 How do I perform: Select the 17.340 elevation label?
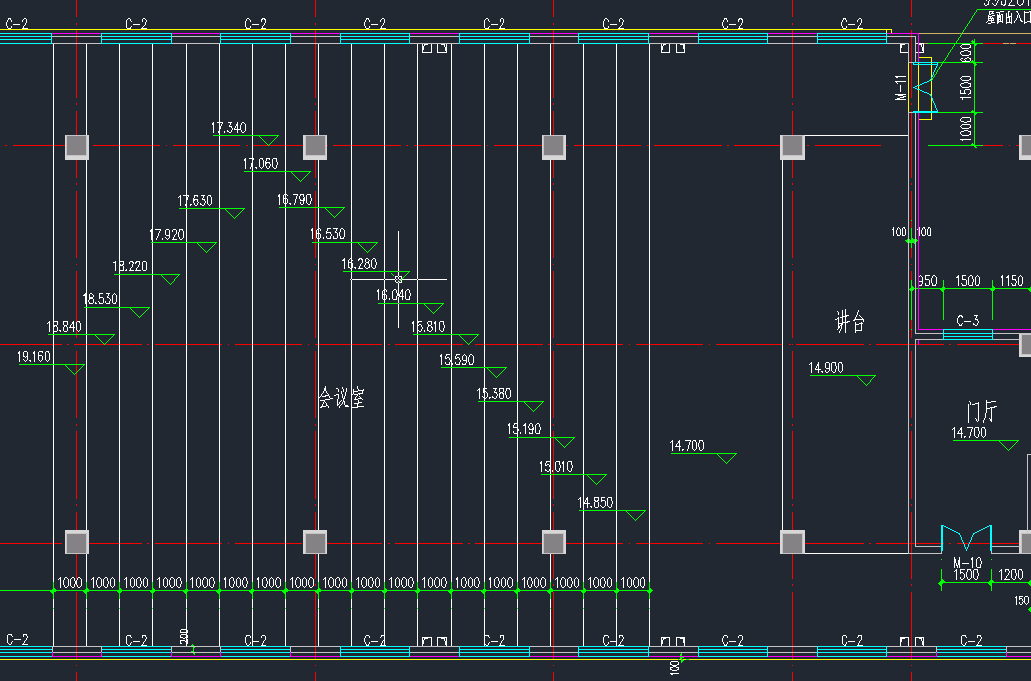point(229,128)
